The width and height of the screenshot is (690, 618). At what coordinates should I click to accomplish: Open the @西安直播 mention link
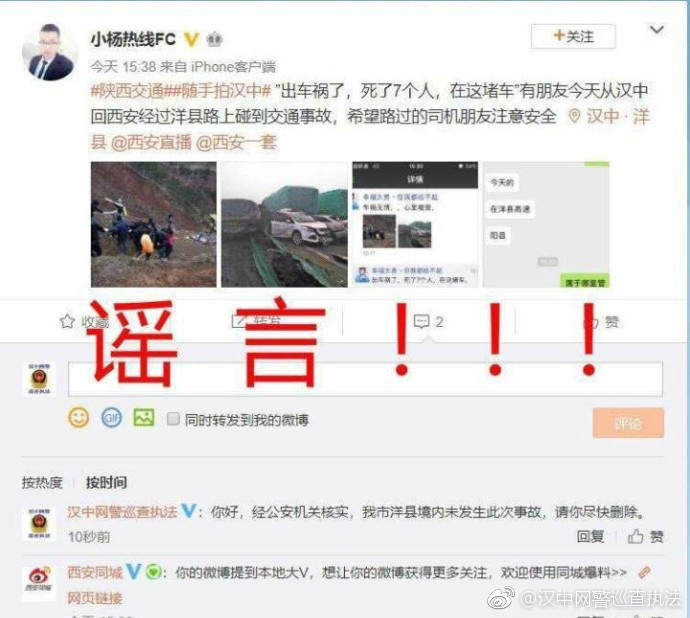(151, 143)
